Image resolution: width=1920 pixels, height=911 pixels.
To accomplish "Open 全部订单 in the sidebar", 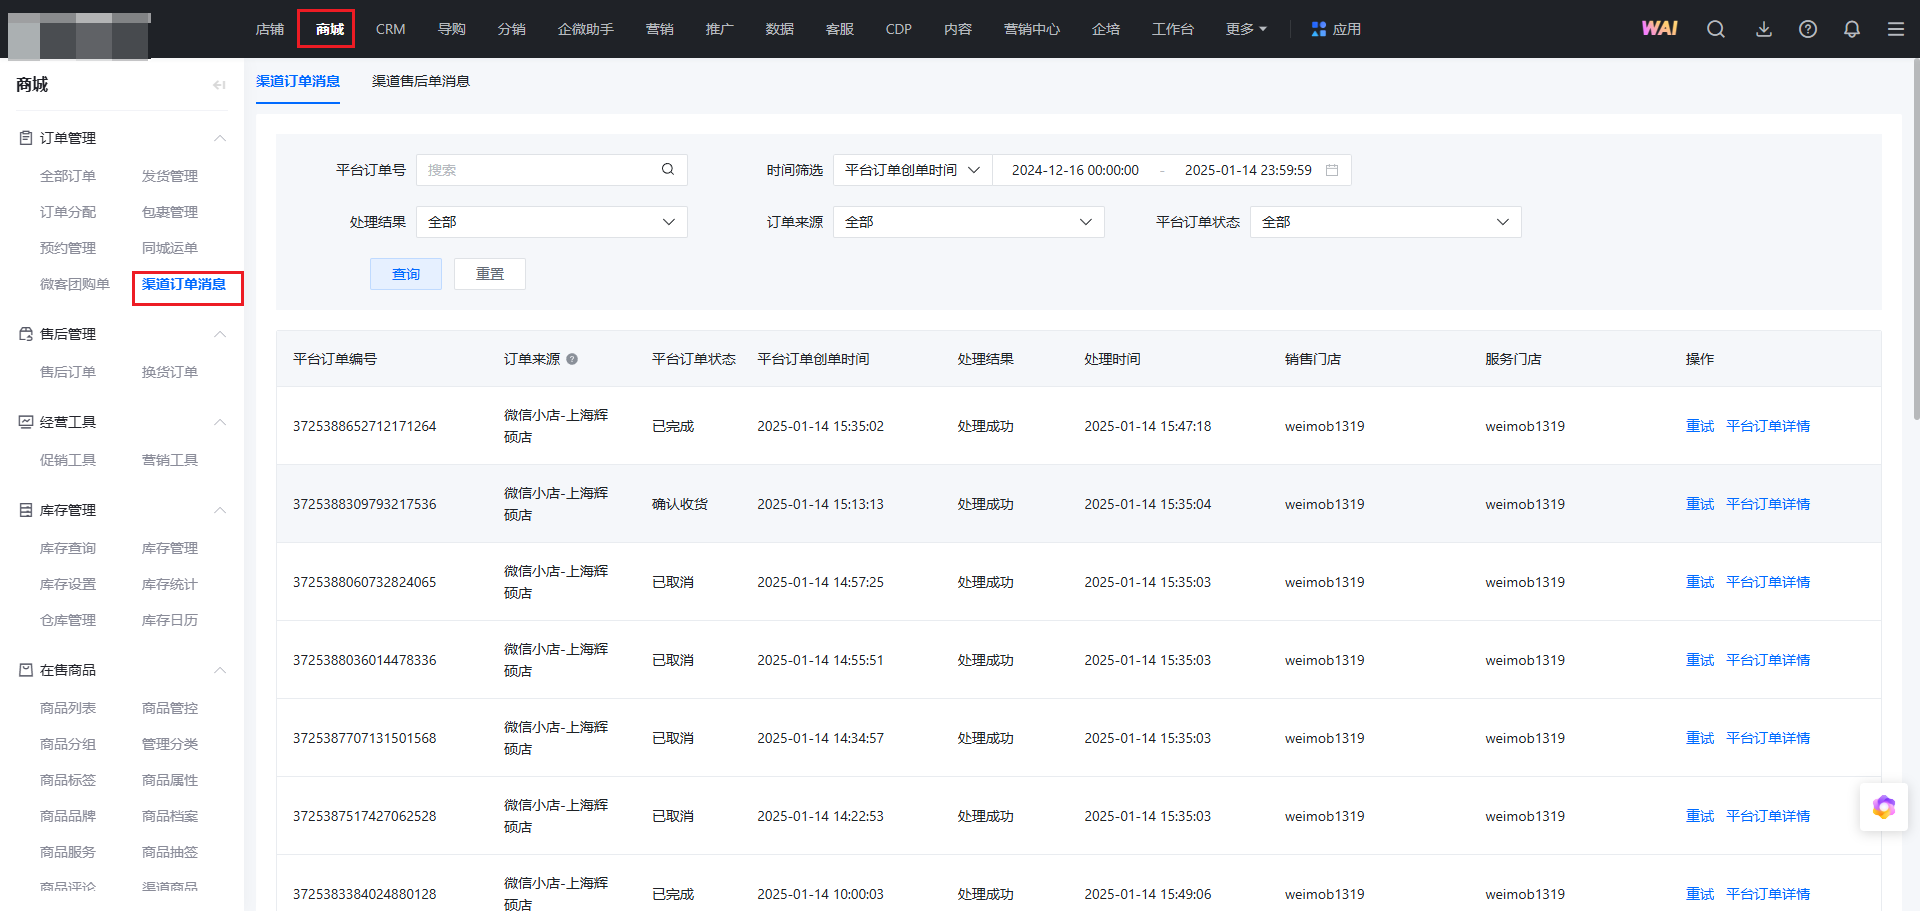I will pos(68,176).
